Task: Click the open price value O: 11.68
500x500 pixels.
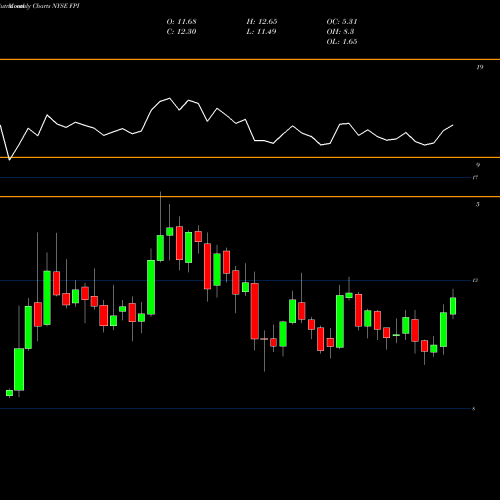Action: click(x=181, y=22)
